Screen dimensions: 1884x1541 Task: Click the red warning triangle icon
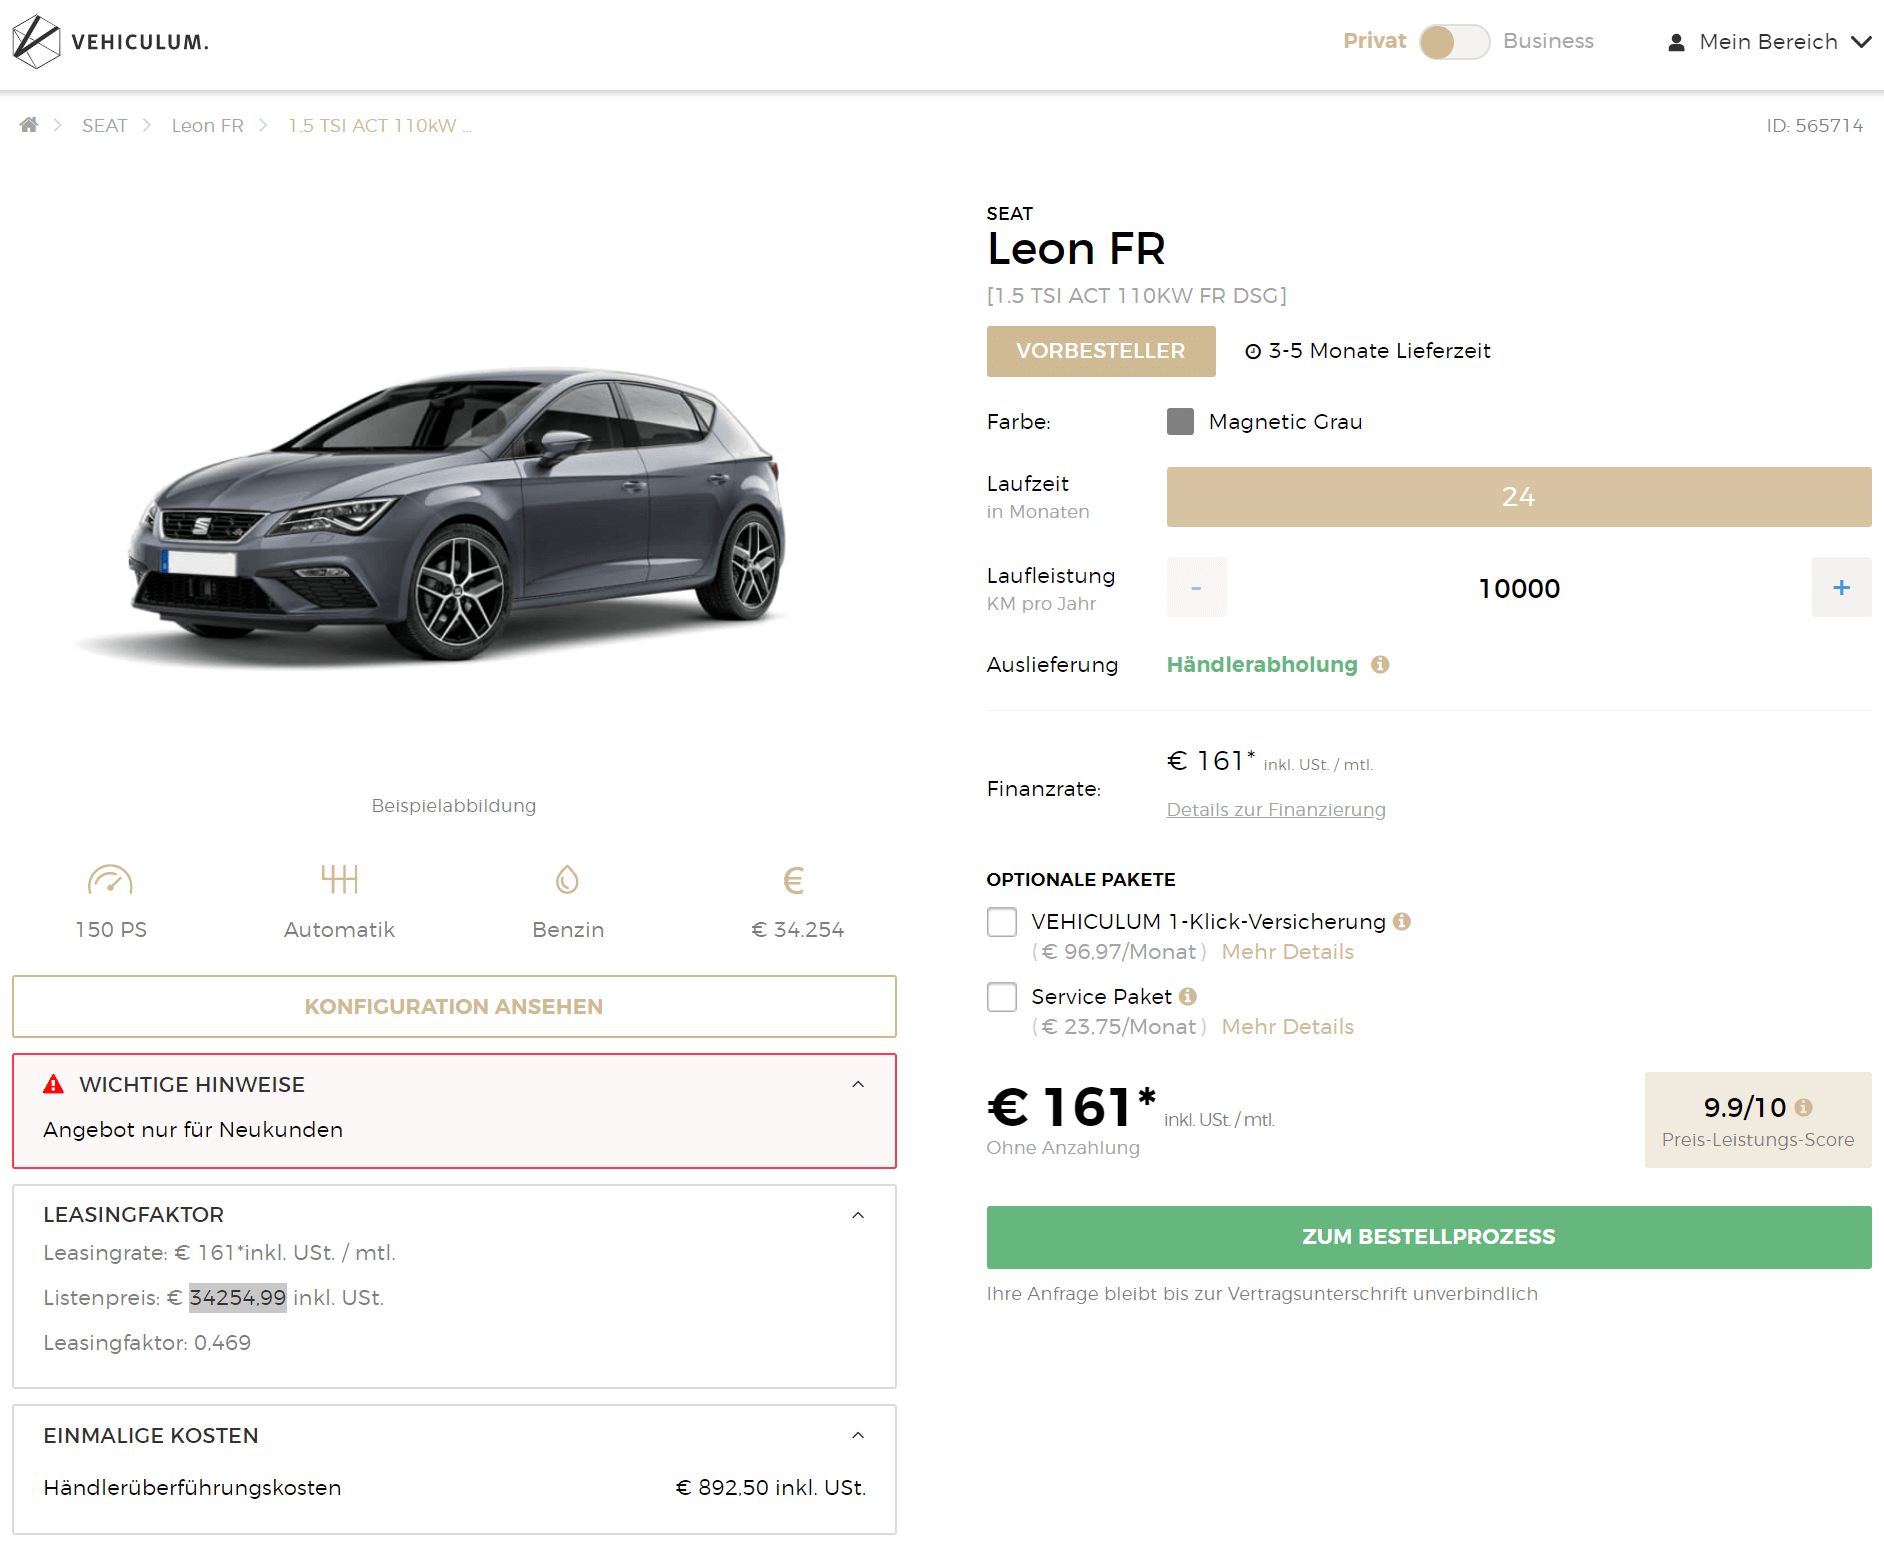coord(54,1084)
